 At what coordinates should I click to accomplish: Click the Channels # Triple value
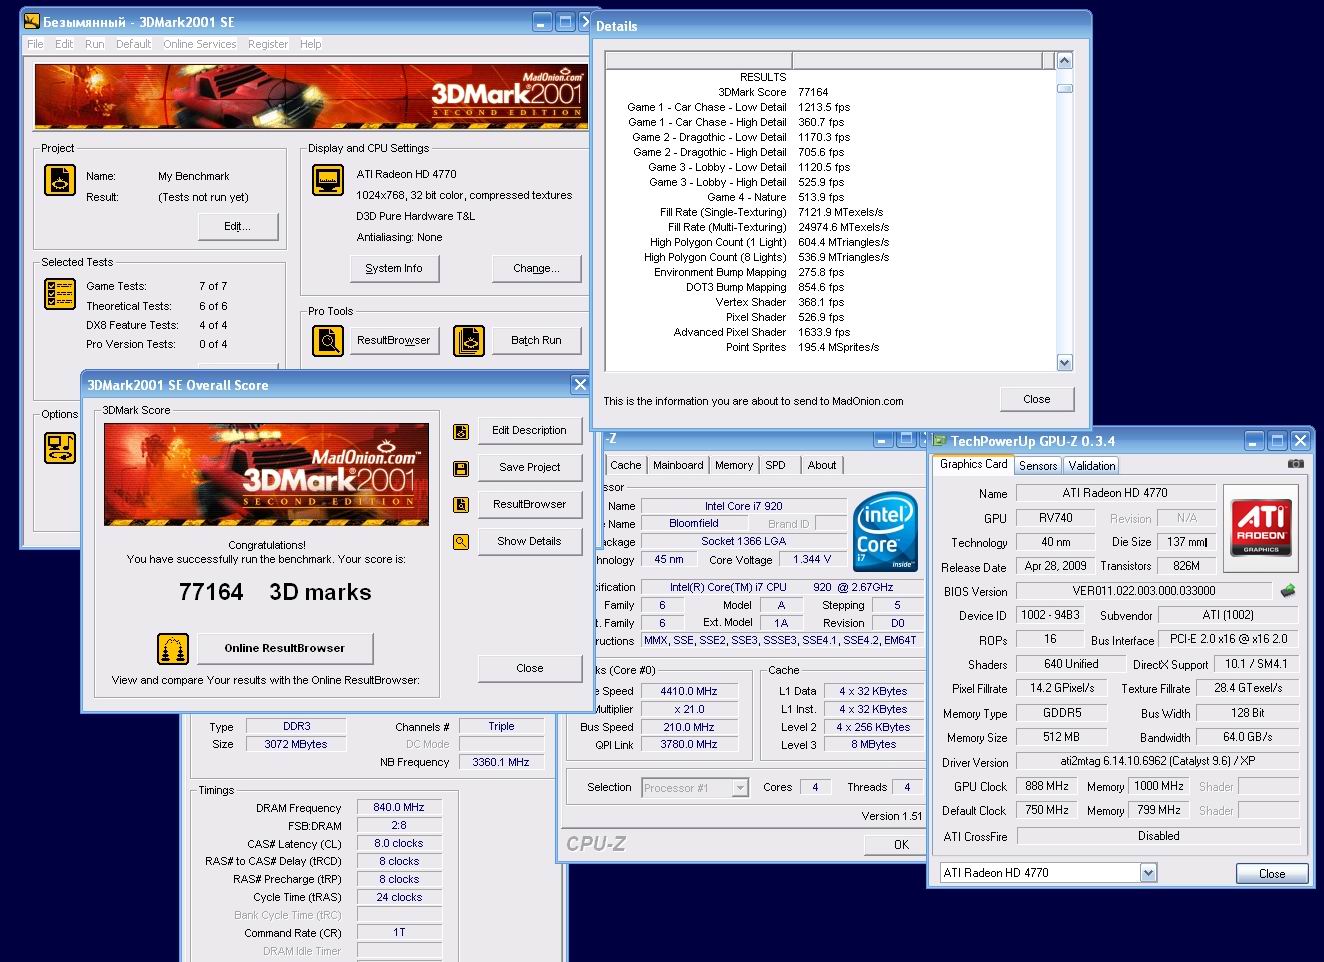point(501,727)
